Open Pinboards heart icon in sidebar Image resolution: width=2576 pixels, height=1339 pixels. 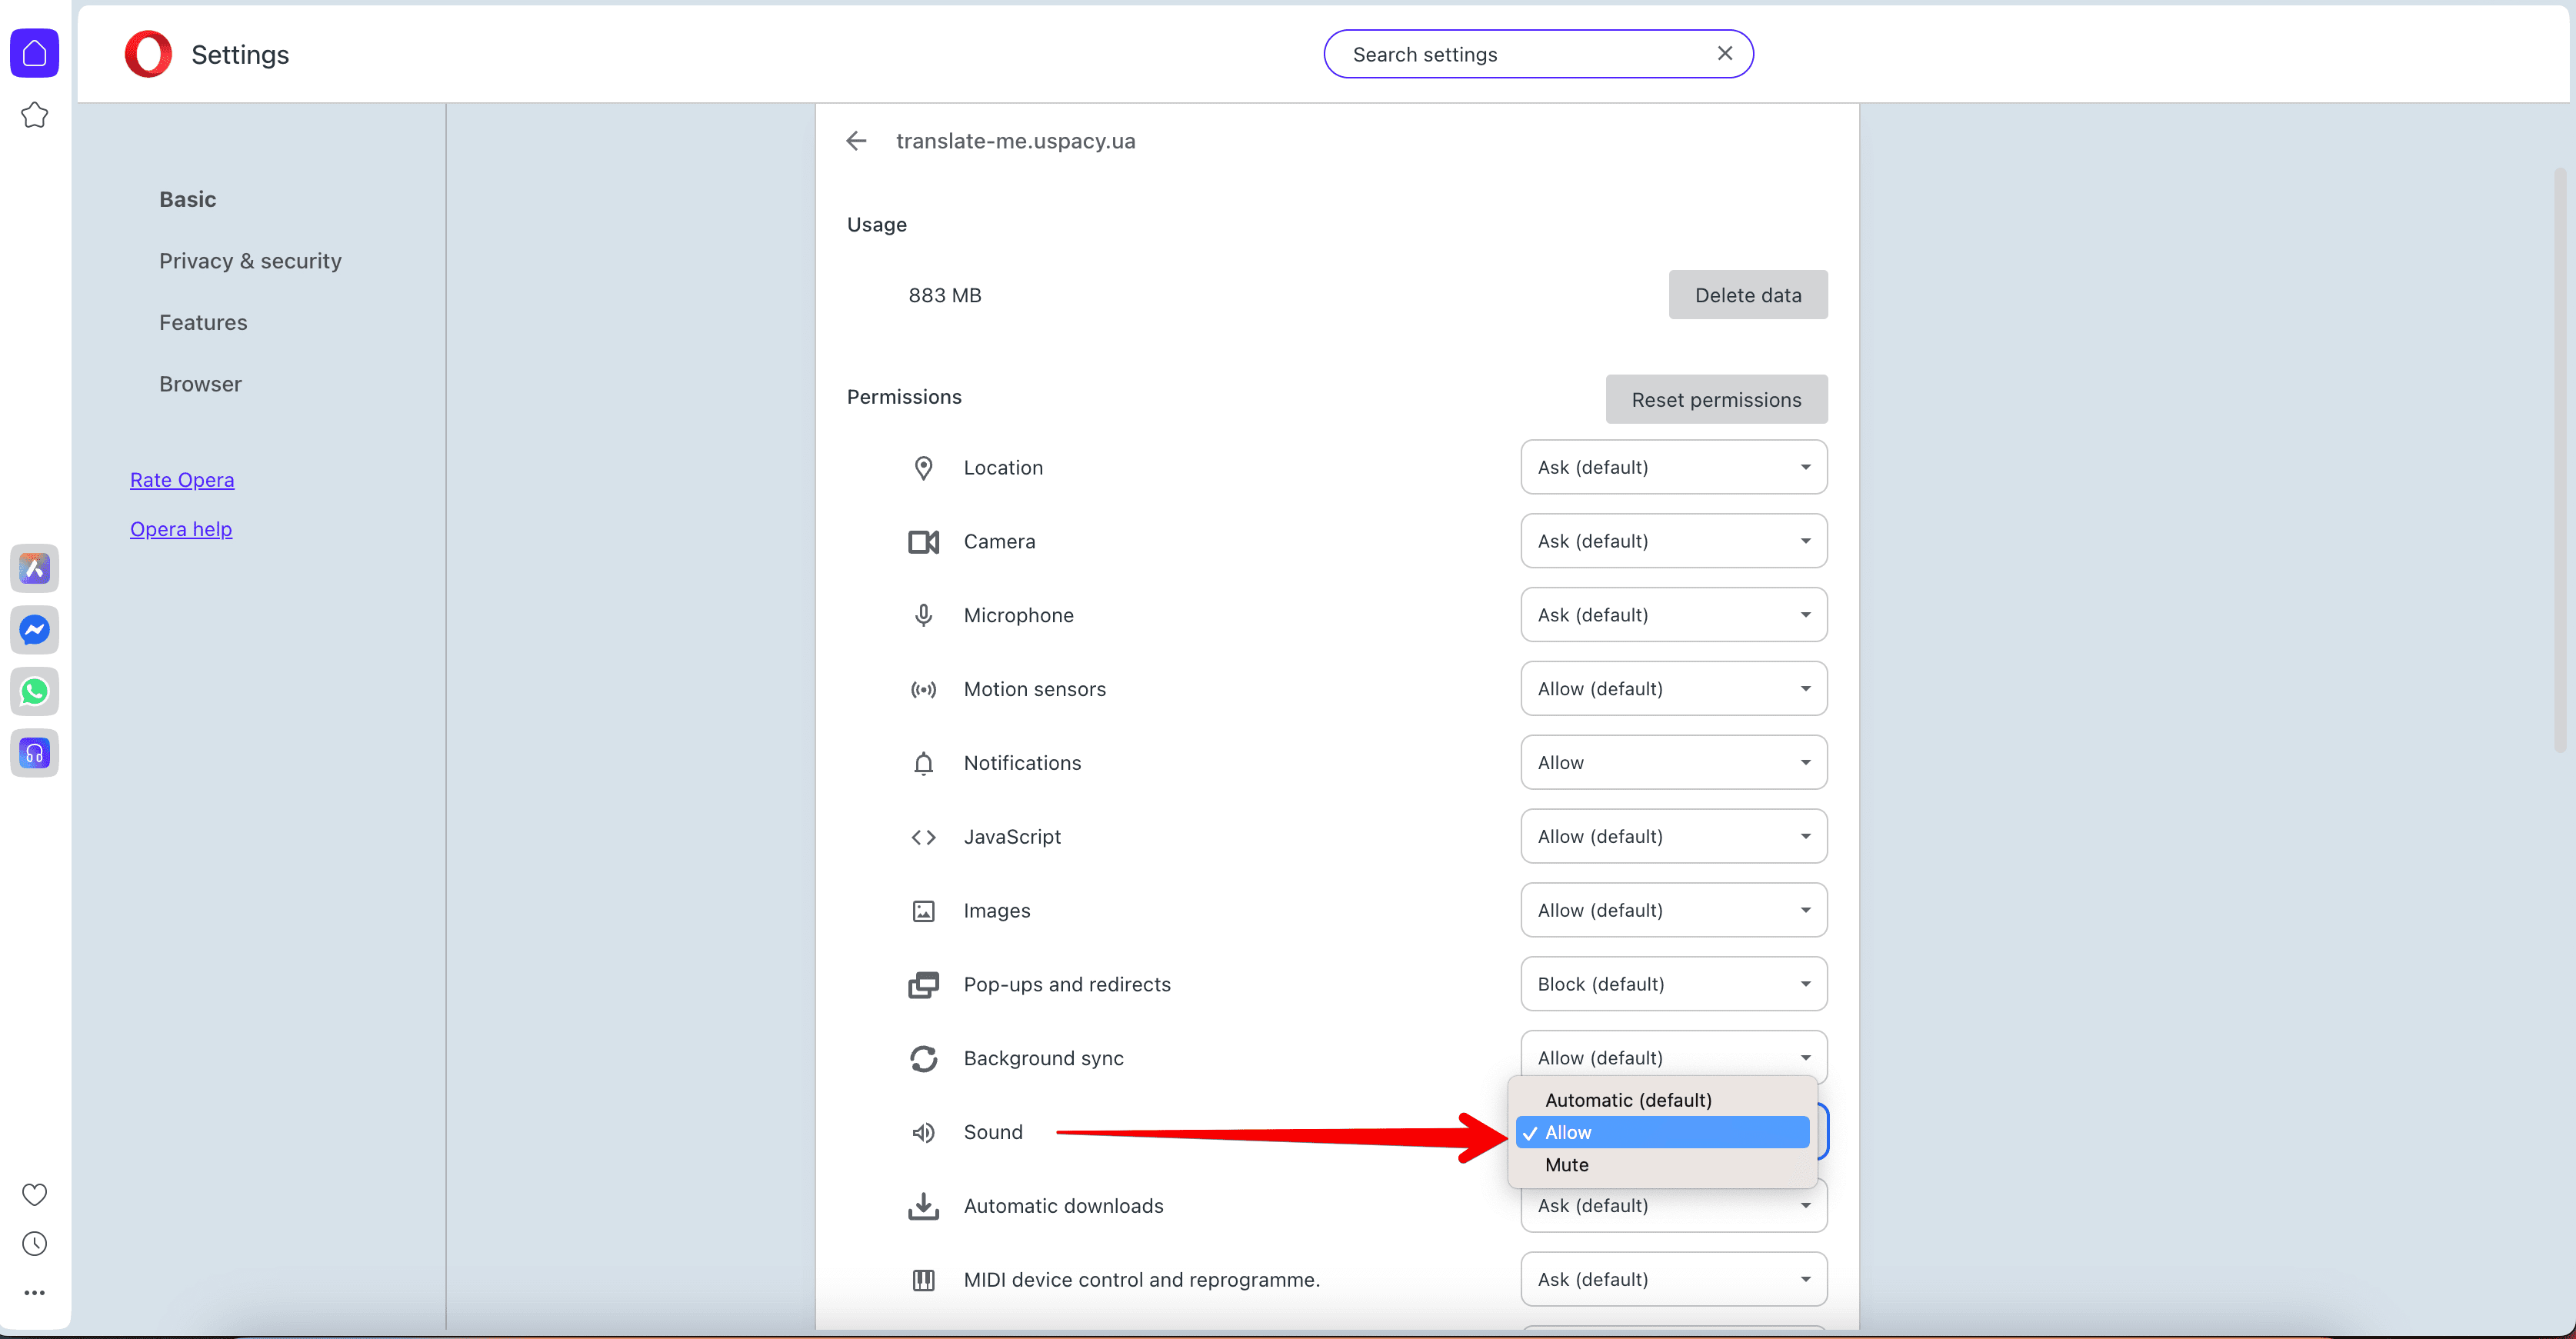34,1194
